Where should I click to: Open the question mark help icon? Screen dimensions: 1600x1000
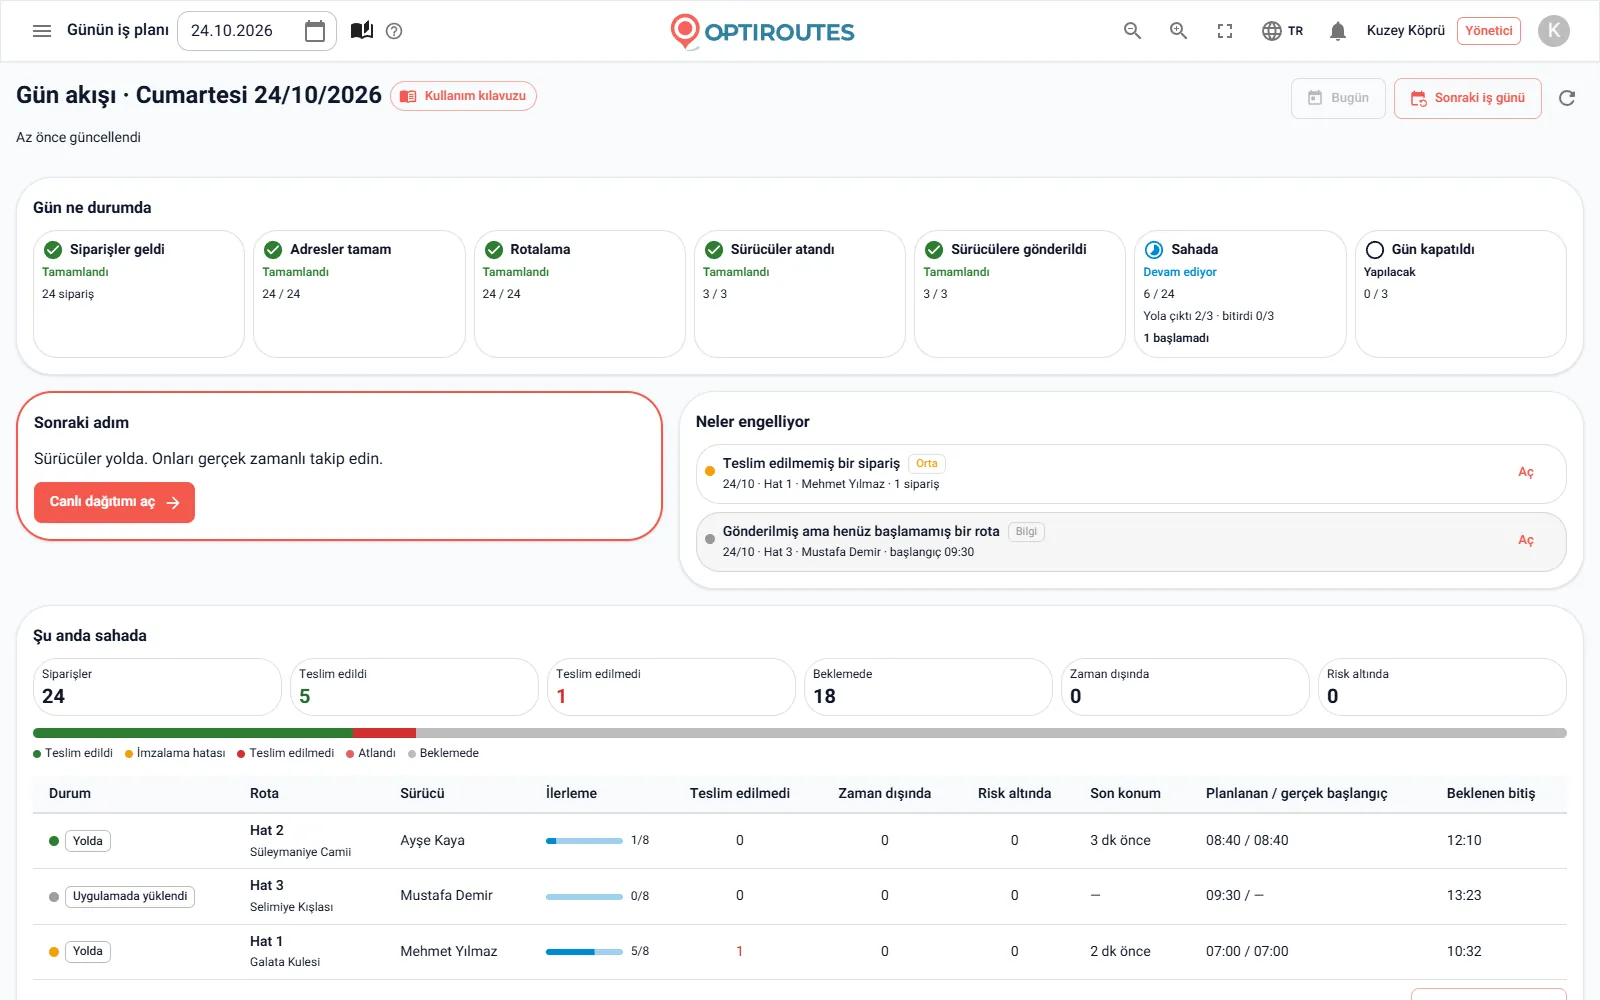(394, 31)
